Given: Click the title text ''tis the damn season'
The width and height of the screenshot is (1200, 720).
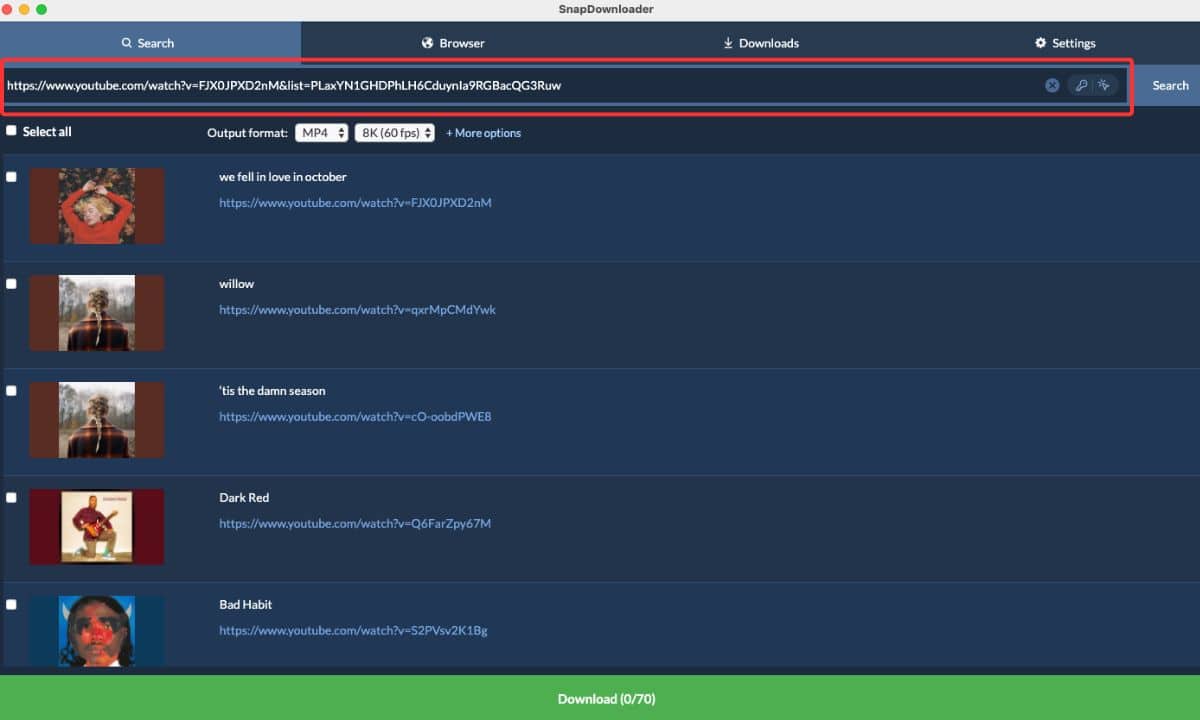Looking at the screenshot, I should pos(272,391).
